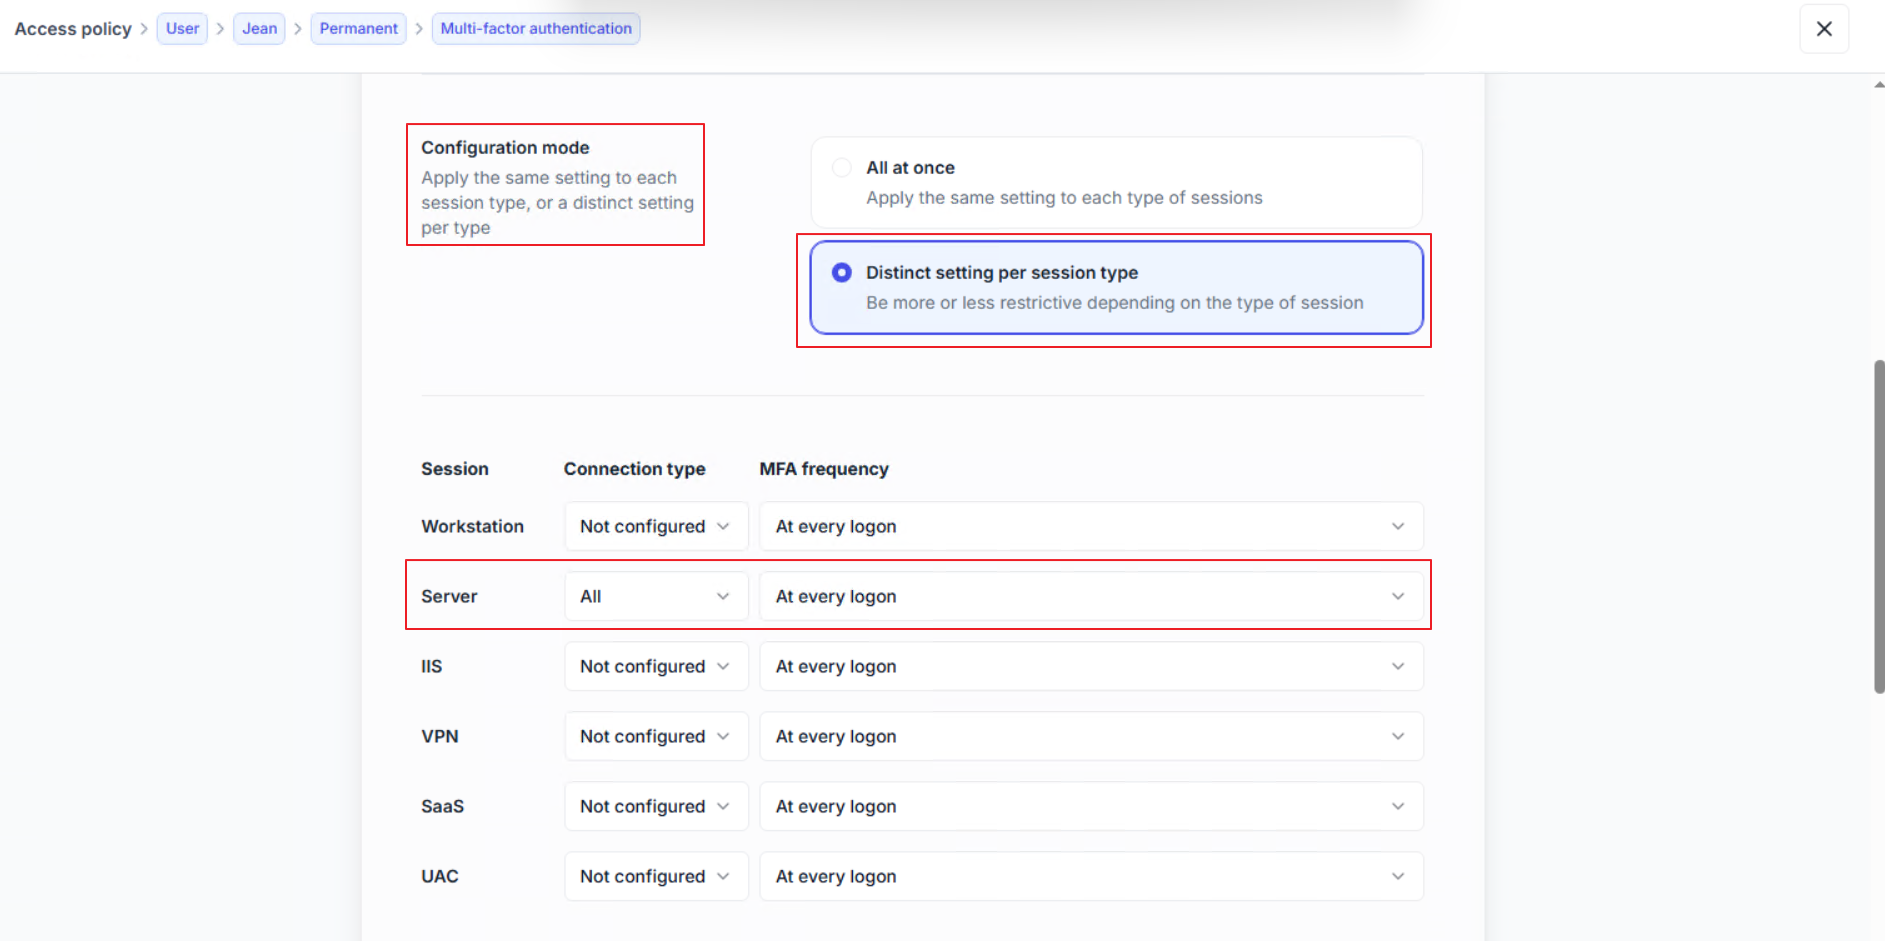
Task: Open IIS connection type dropdown
Action: coord(655,667)
